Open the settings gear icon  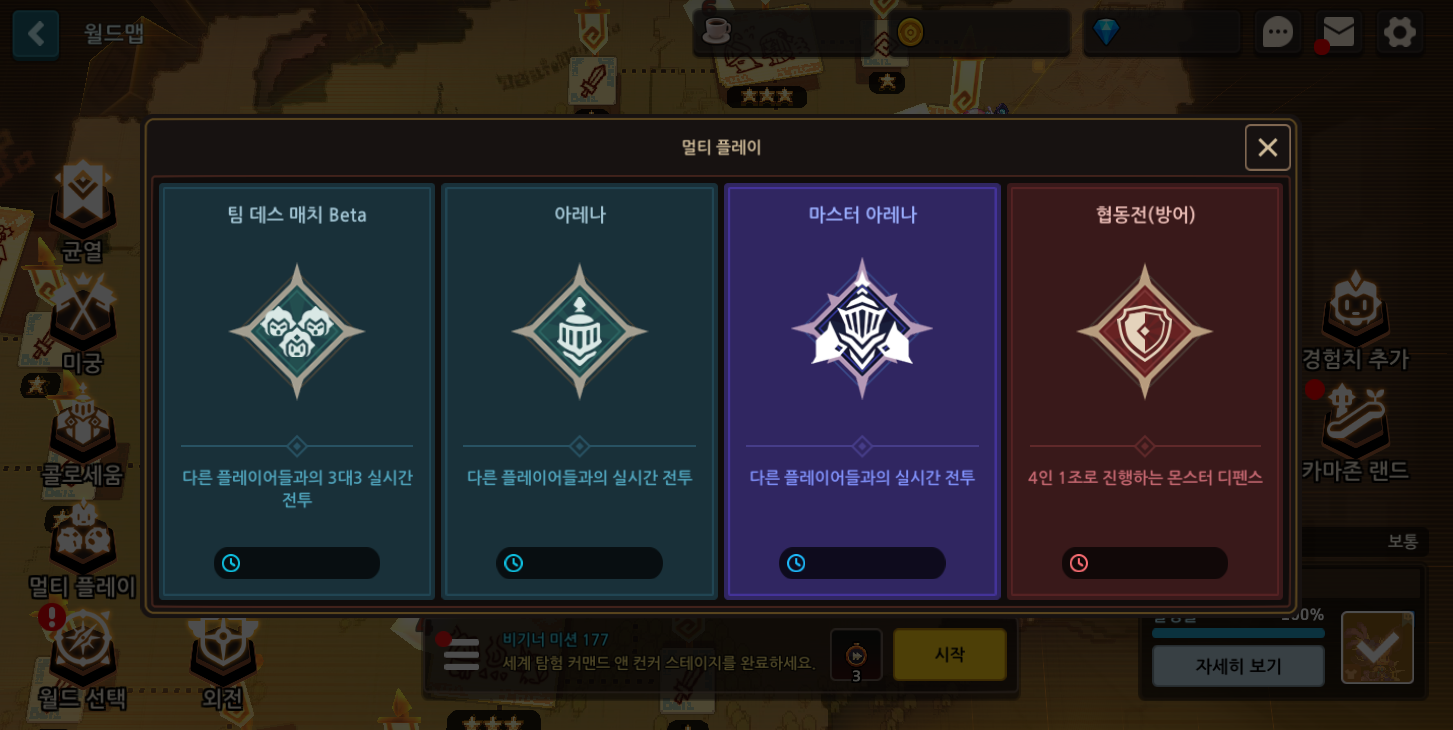pyautogui.click(x=1399, y=32)
